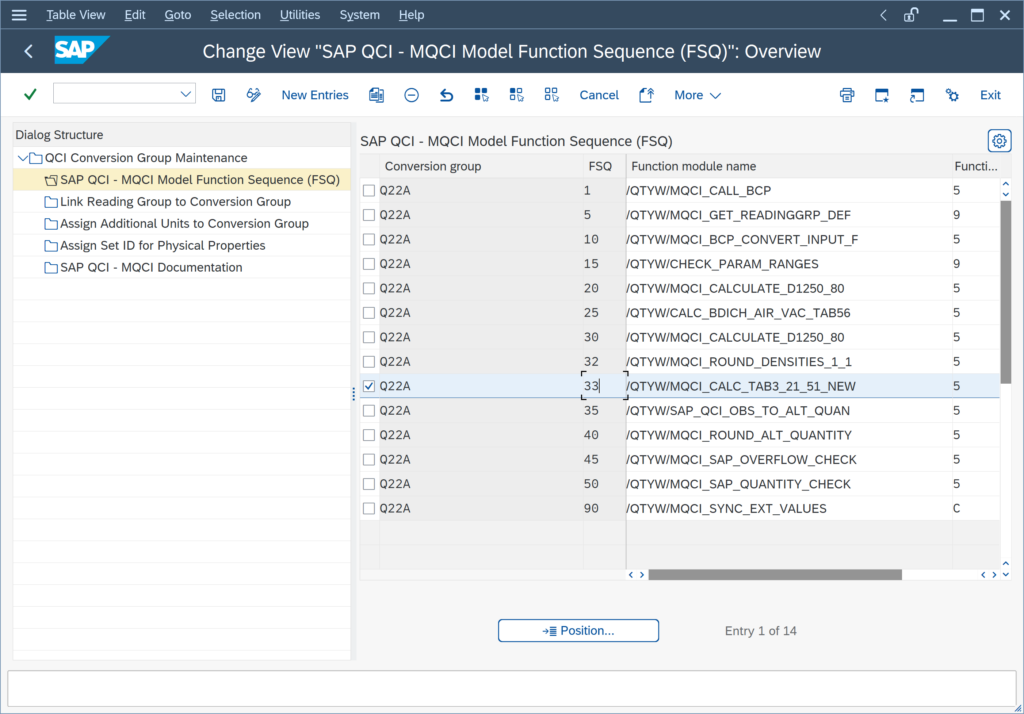Open the Help menu
Viewport: 1024px width, 714px height.
(411, 14)
